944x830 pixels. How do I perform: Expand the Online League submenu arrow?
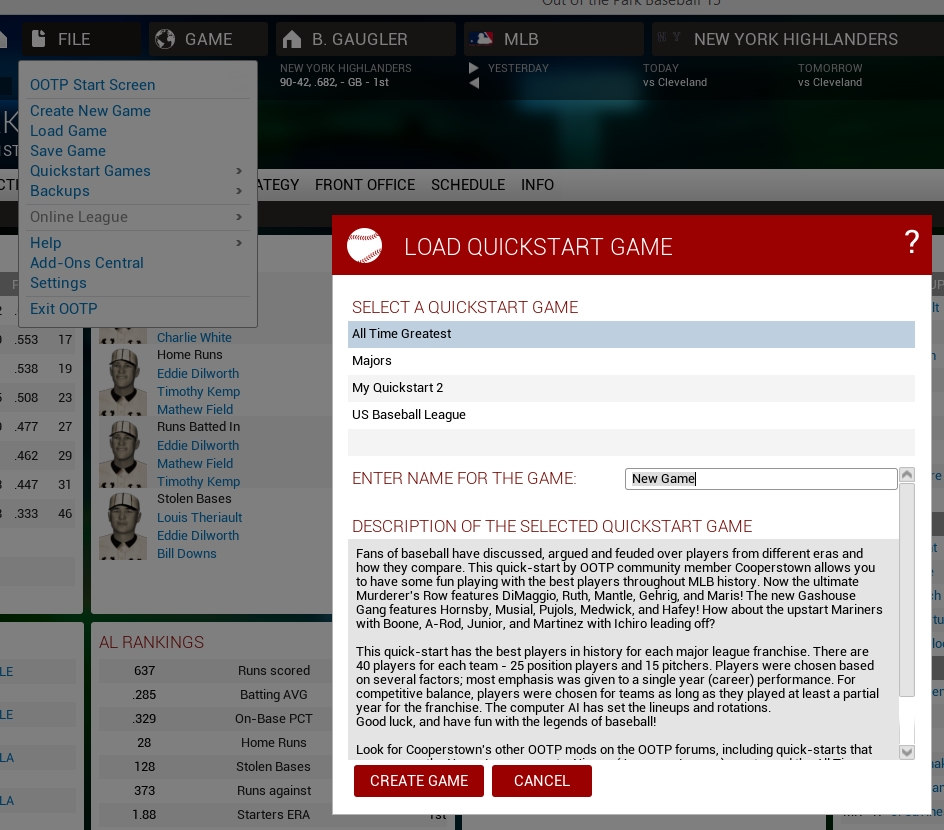(x=239, y=217)
